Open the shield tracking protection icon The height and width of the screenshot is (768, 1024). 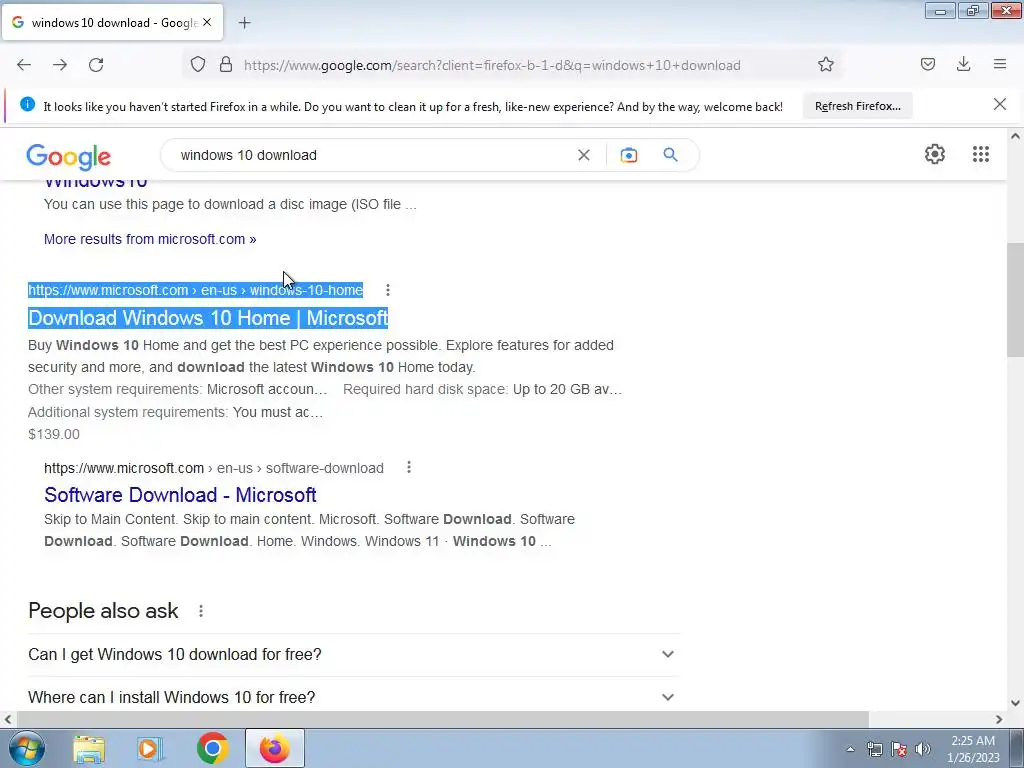pyautogui.click(x=198, y=65)
